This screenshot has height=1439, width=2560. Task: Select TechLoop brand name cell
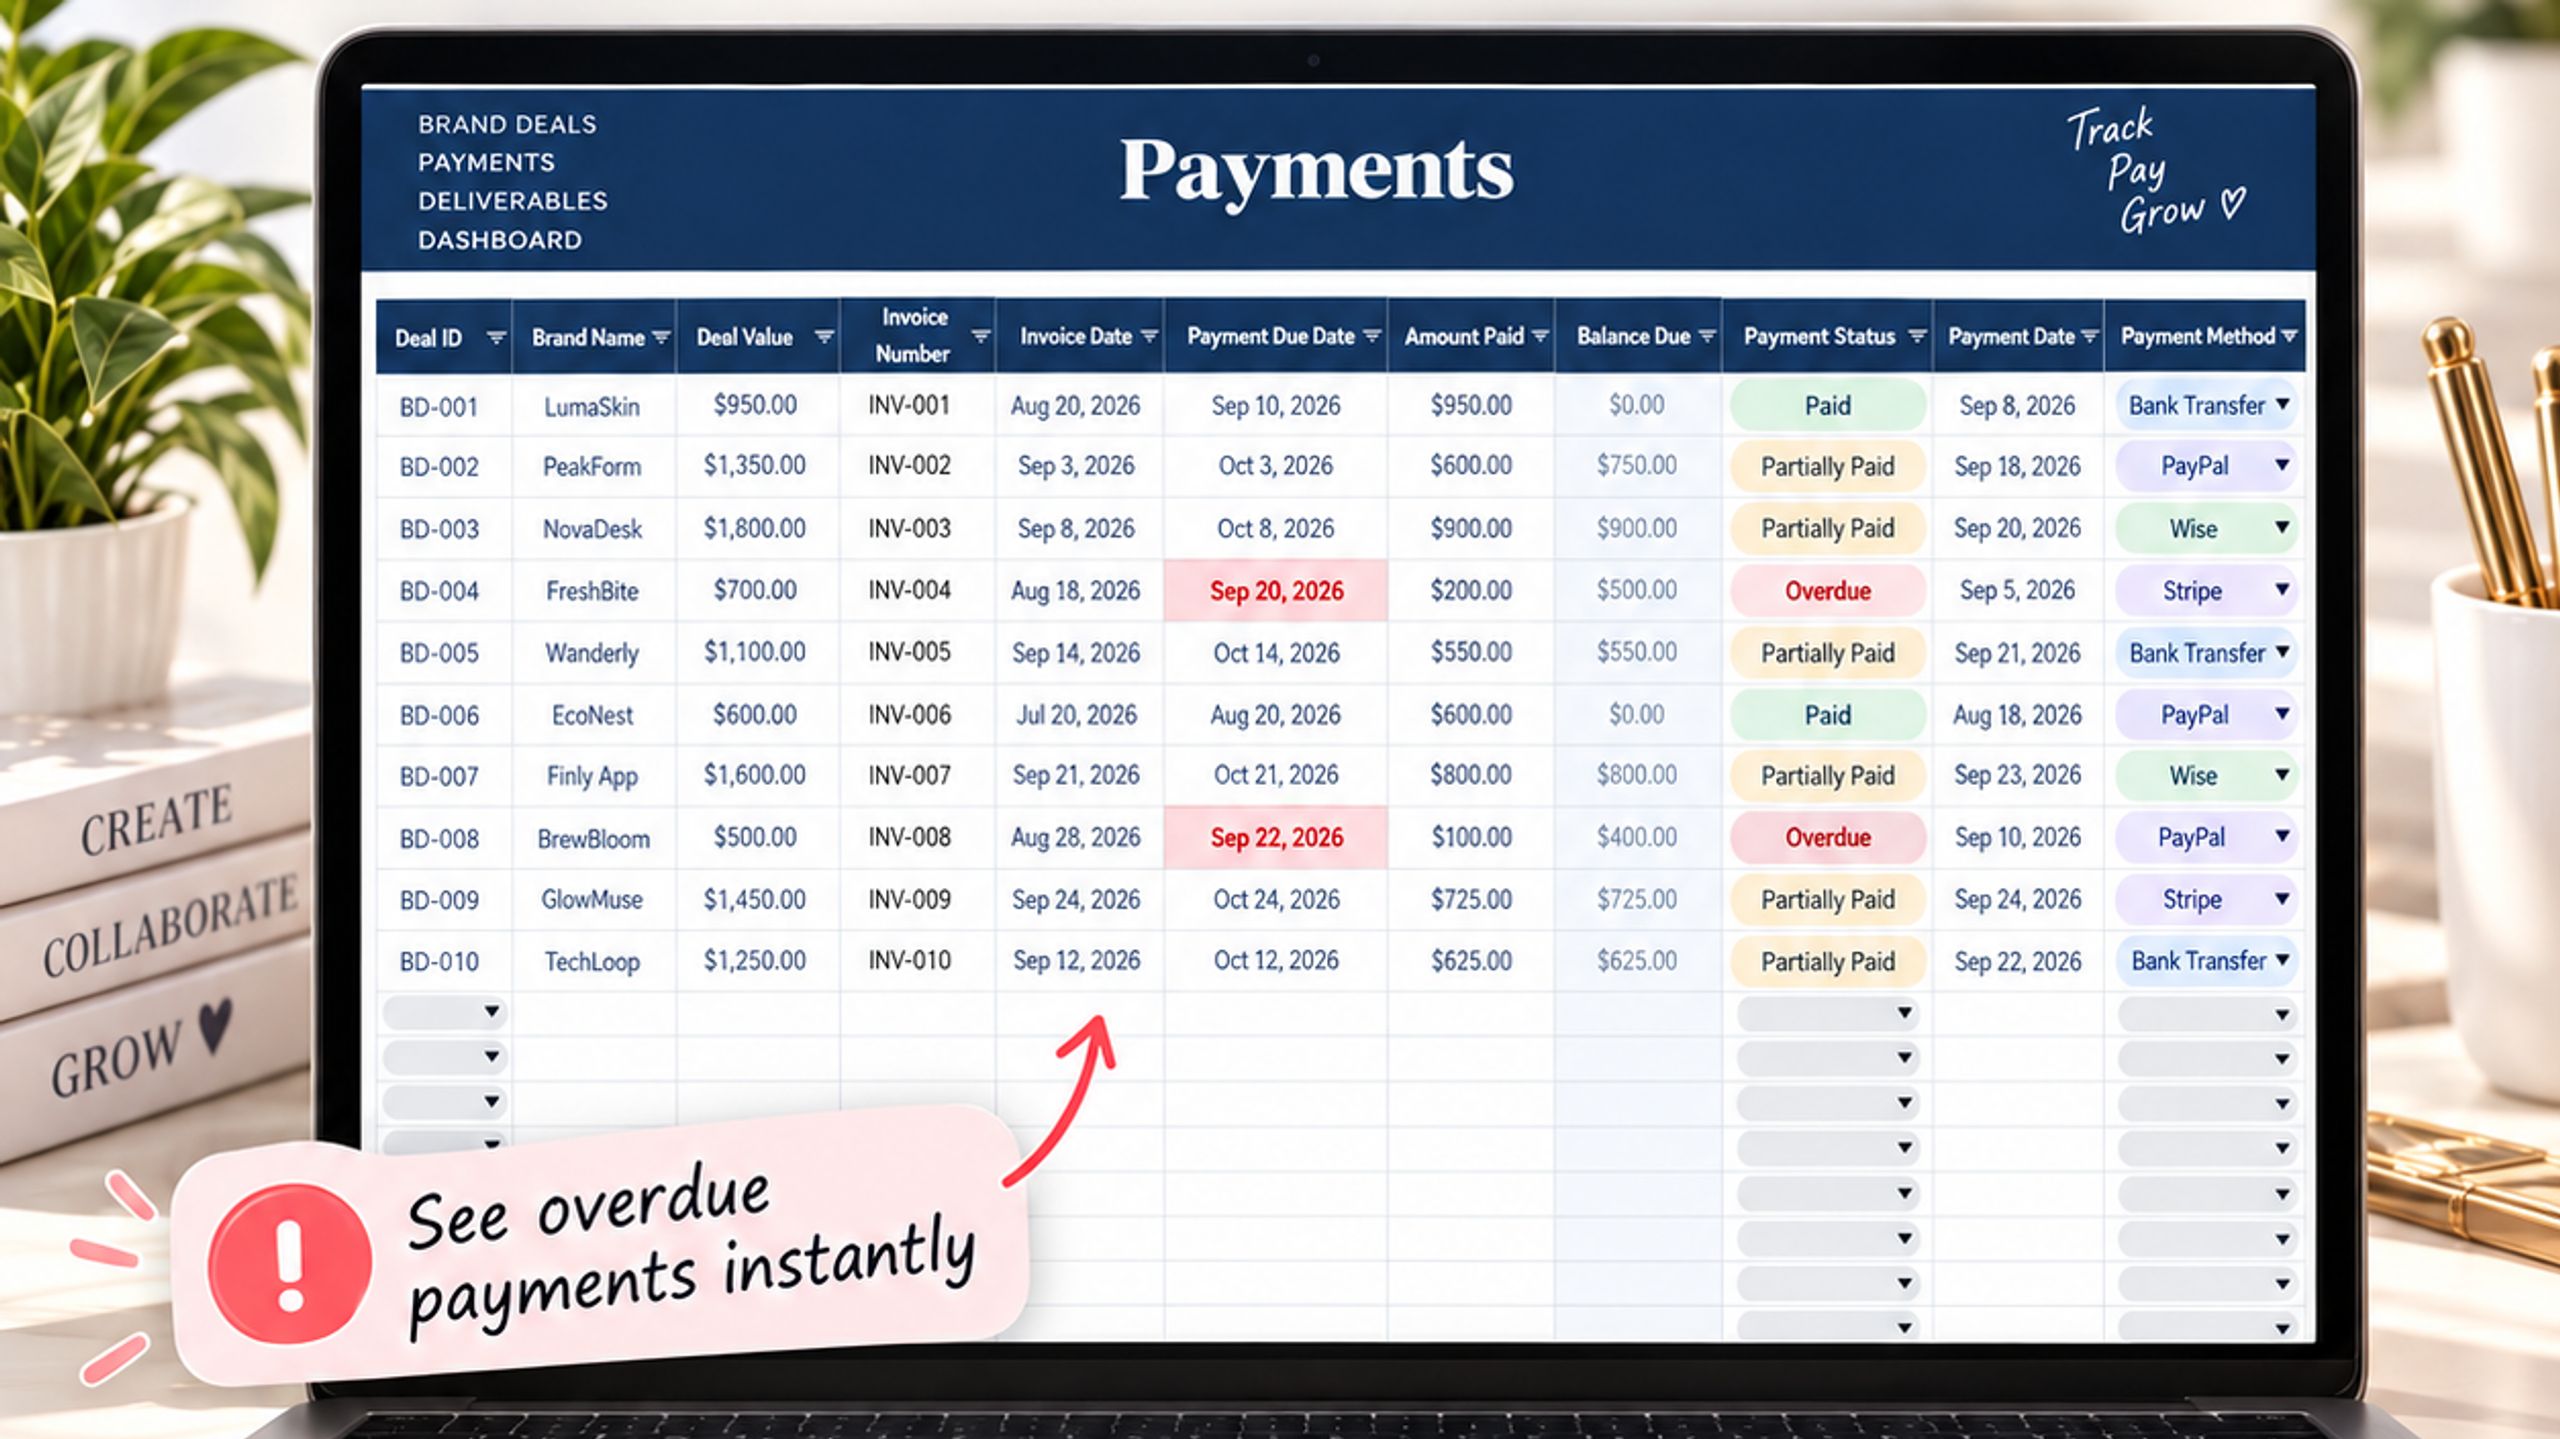[592, 962]
